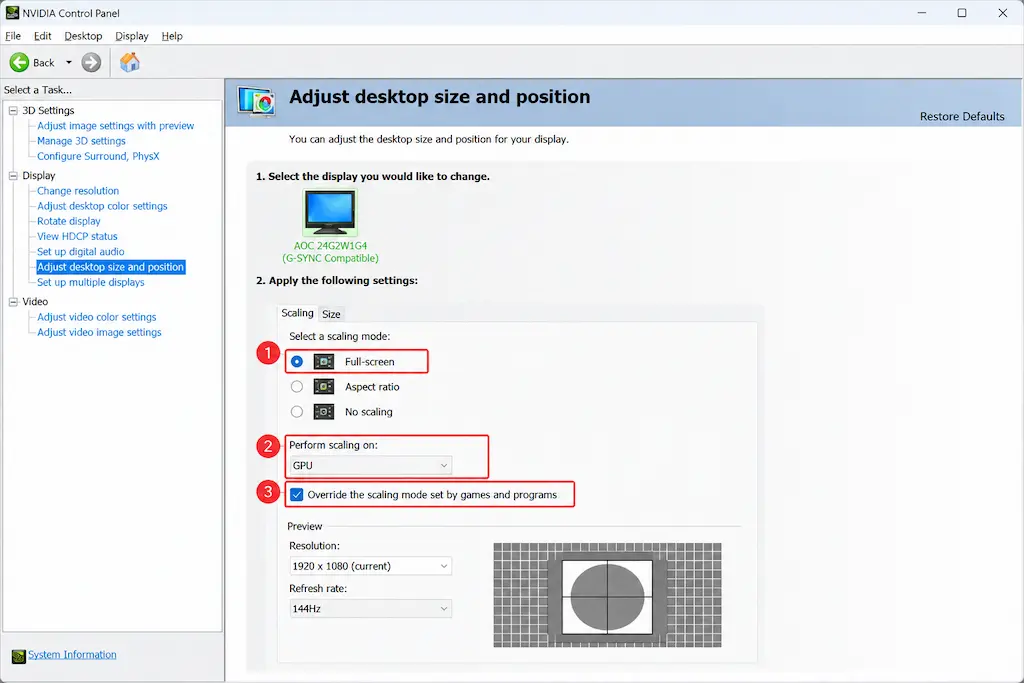Open the Resolution 1920 x 1080 dropdown
This screenshot has width=1024, height=683.
pyautogui.click(x=370, y=566)
